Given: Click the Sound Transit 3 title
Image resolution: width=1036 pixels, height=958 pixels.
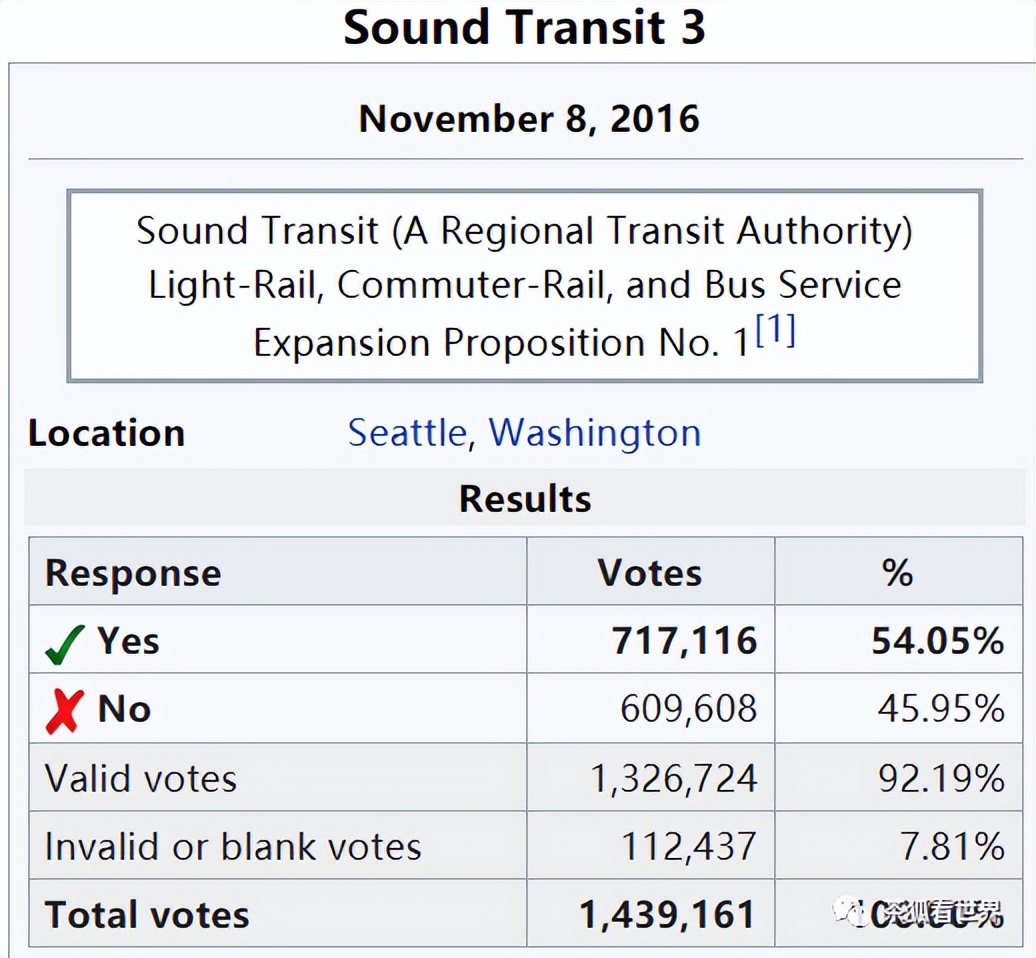Looking at the screenshot, I should click(524, 27).
